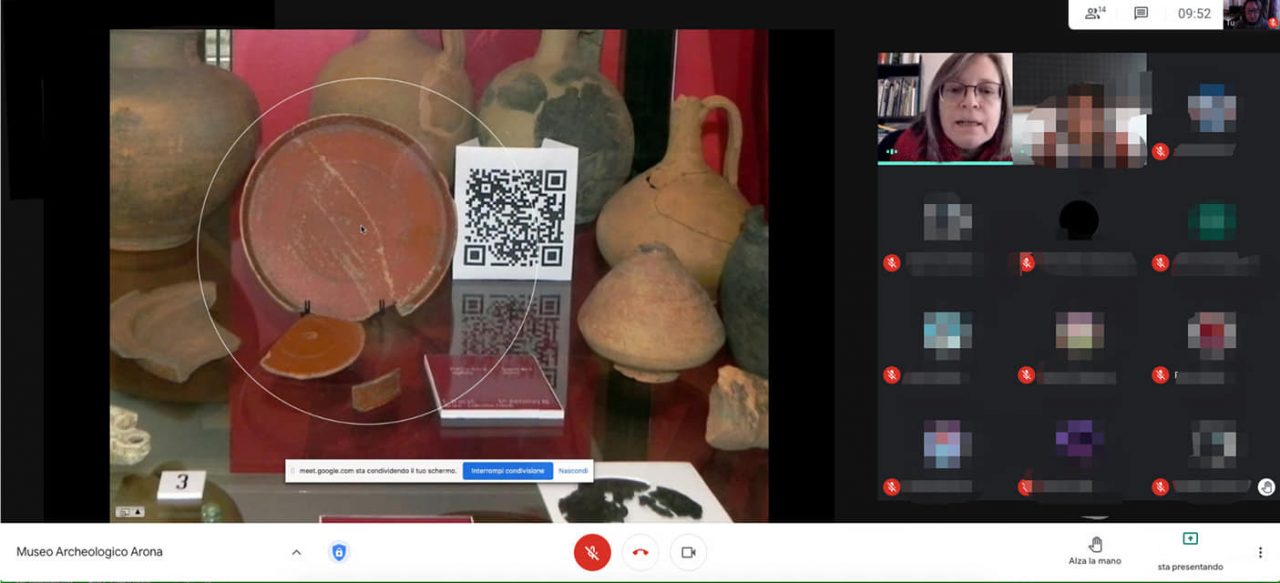Viewport: 1280px width, 583px height.
Task: Open the chat panel icon
Action: click(1141, 13)
